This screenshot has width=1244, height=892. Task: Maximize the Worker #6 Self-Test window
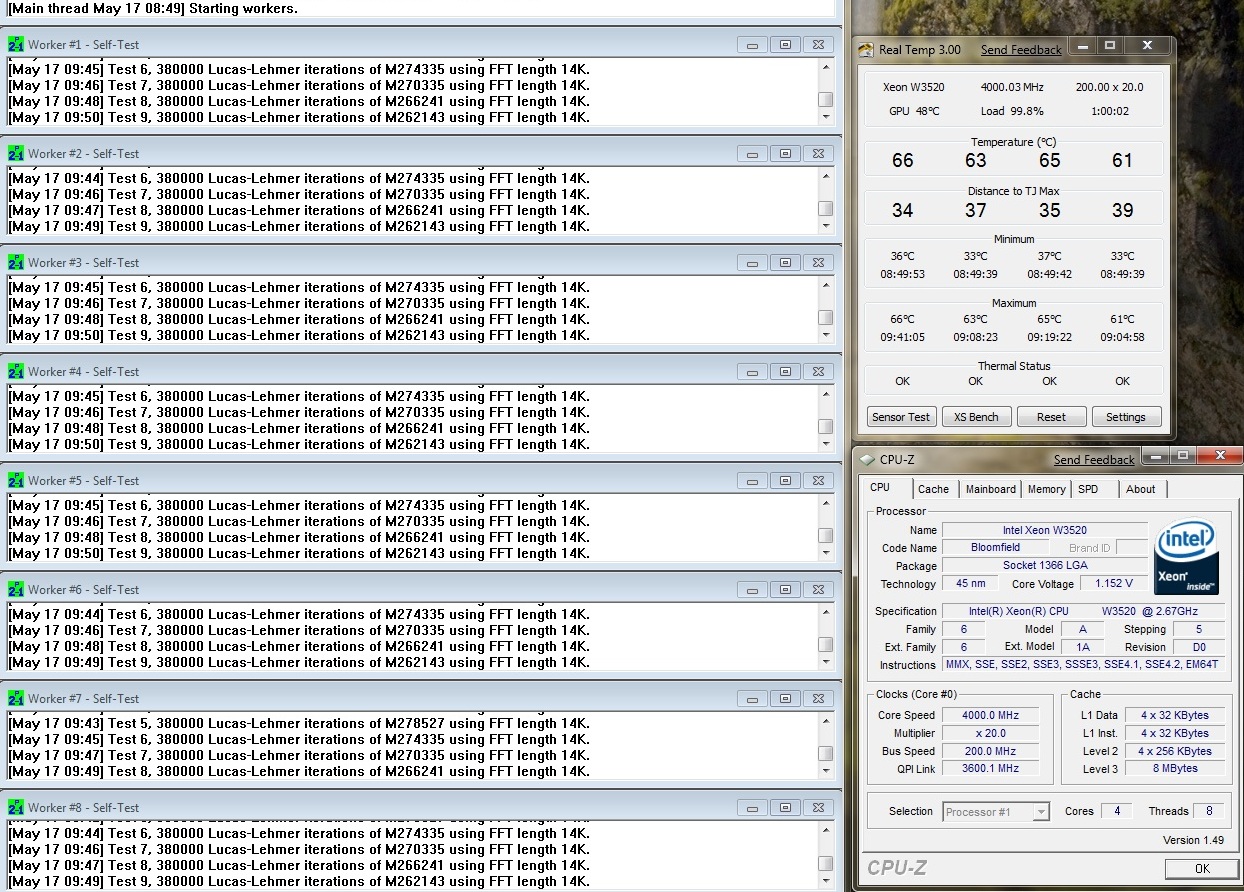point(785,590)
